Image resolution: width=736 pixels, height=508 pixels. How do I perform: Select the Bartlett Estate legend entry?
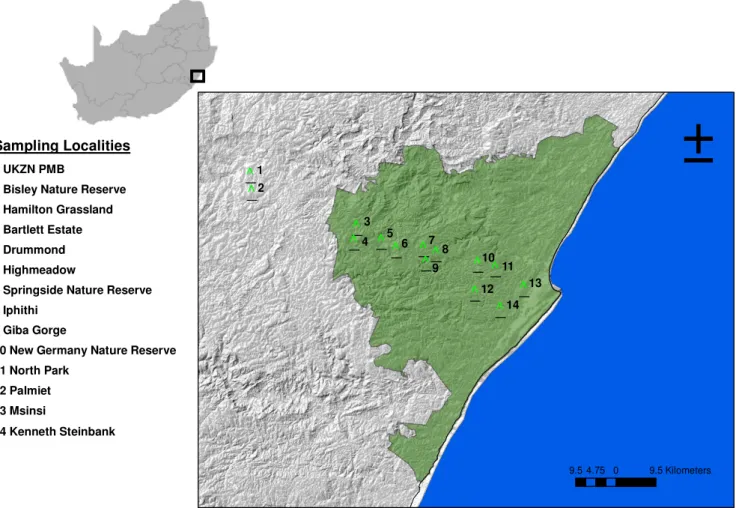click(43, 230)
